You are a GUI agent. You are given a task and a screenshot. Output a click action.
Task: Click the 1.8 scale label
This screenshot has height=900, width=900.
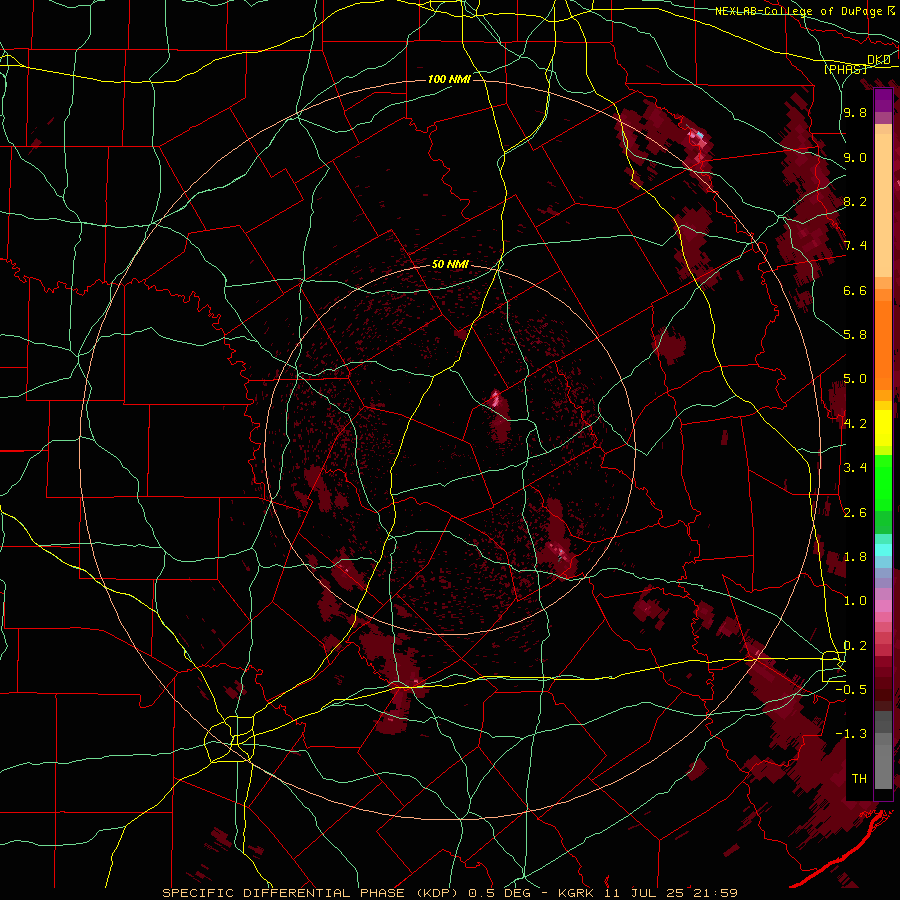855,557
